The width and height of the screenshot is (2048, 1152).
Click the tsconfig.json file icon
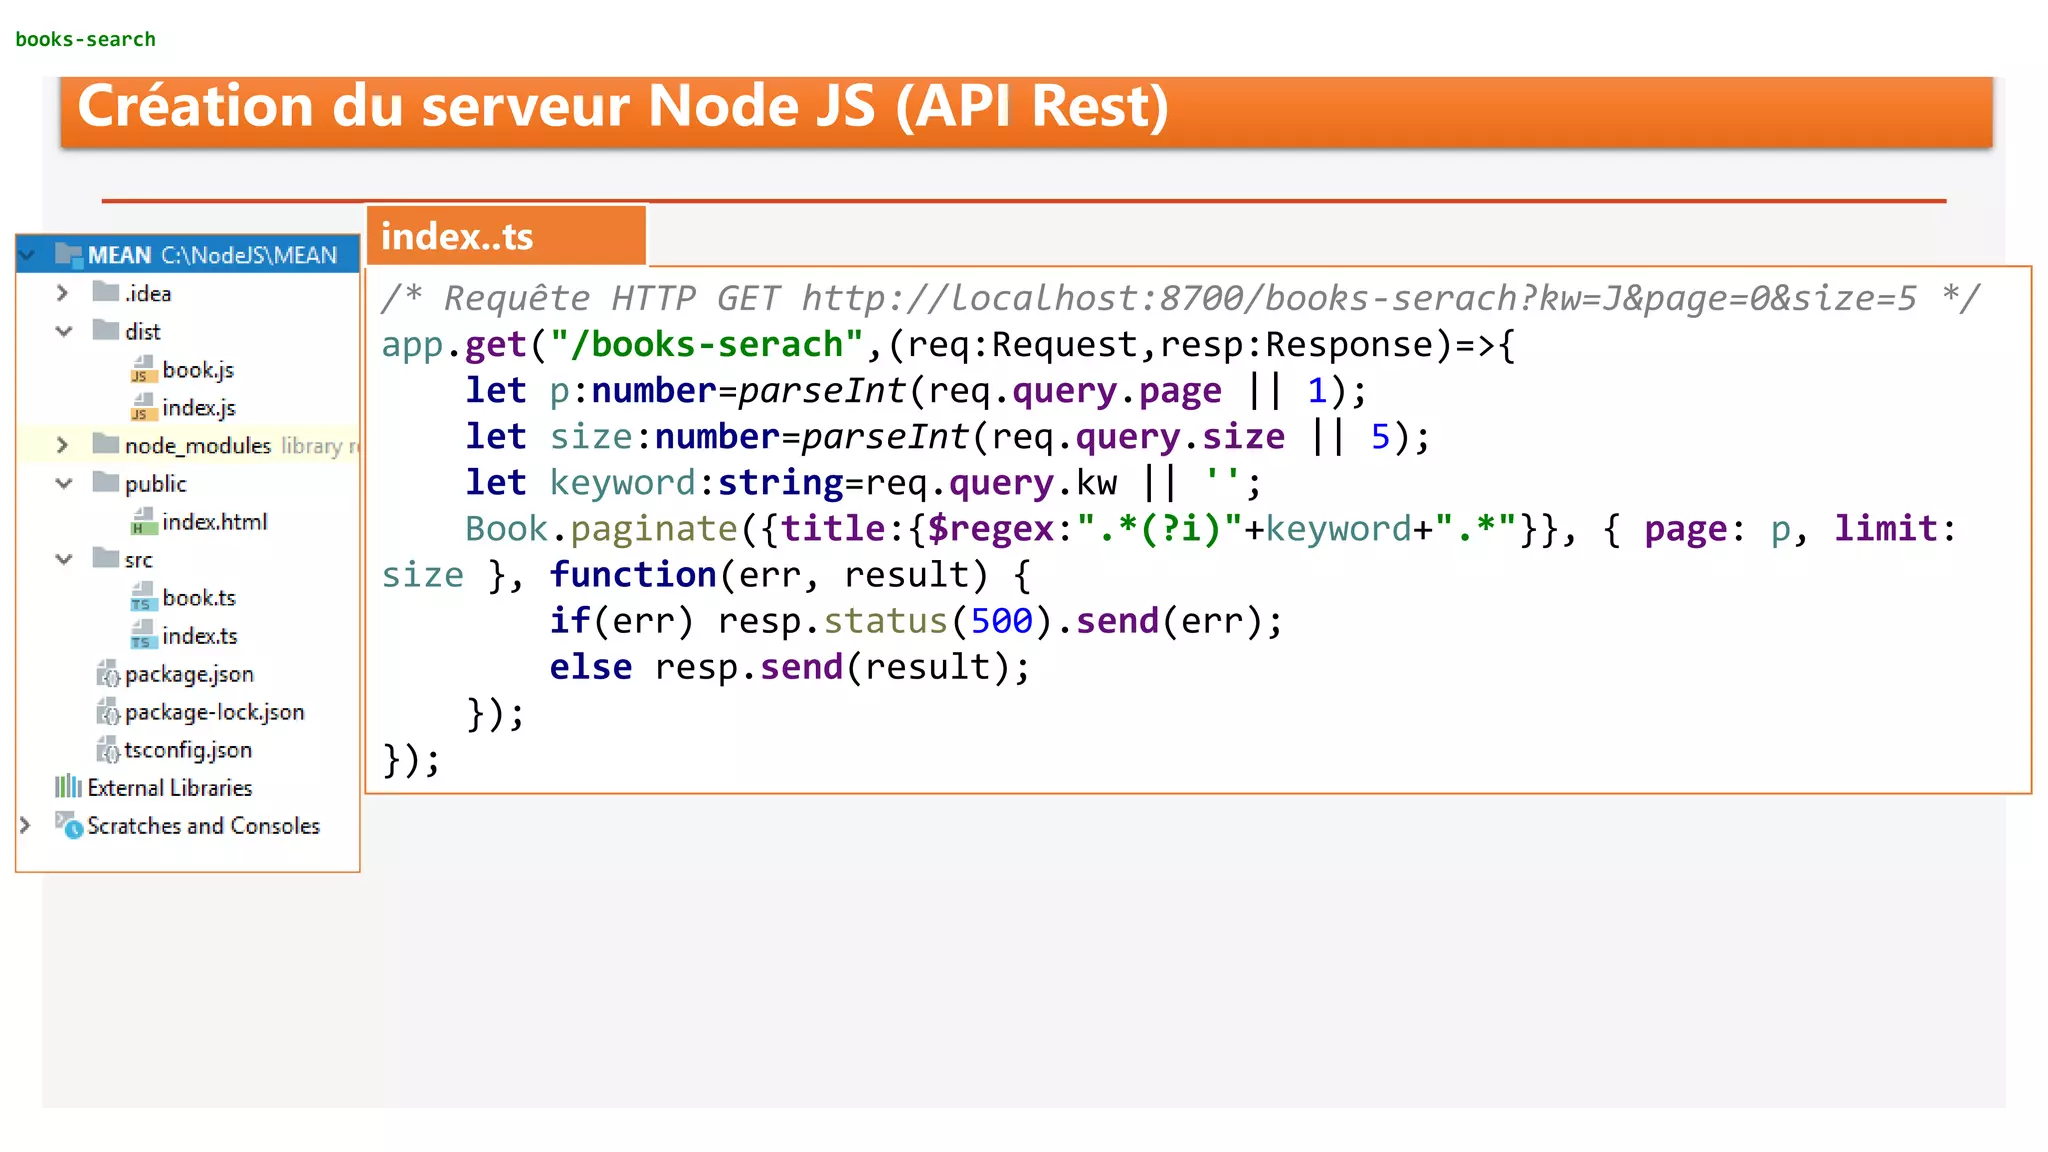tap(108, 750)
